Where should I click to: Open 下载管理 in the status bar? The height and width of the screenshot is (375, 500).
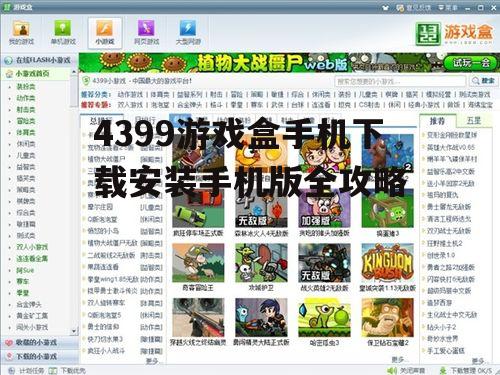point(465,370)
